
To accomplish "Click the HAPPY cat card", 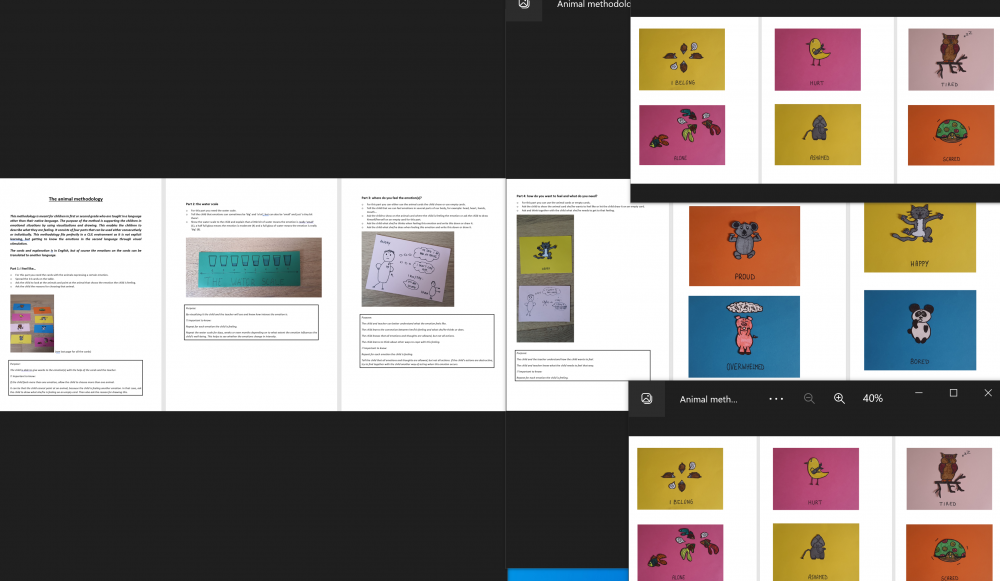I will pyautogui.click(x=920, y=237).
